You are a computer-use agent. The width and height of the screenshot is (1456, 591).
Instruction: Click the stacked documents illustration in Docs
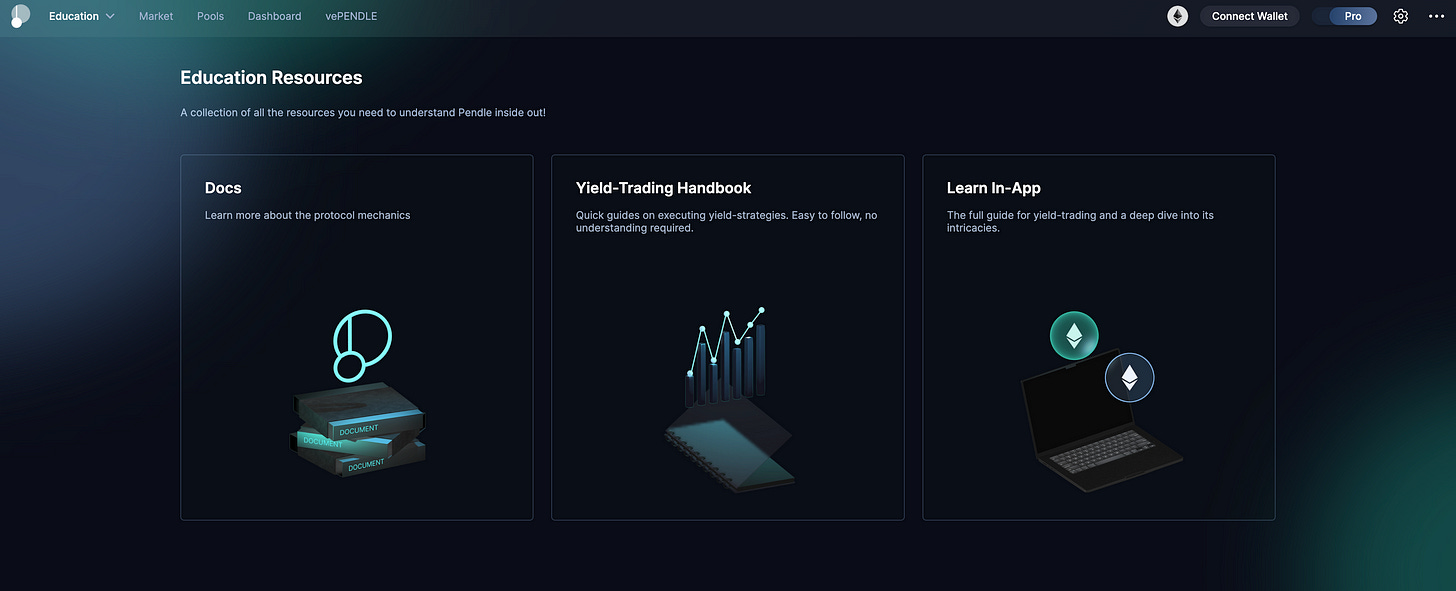pyautogui.click(x=359, y=432)
